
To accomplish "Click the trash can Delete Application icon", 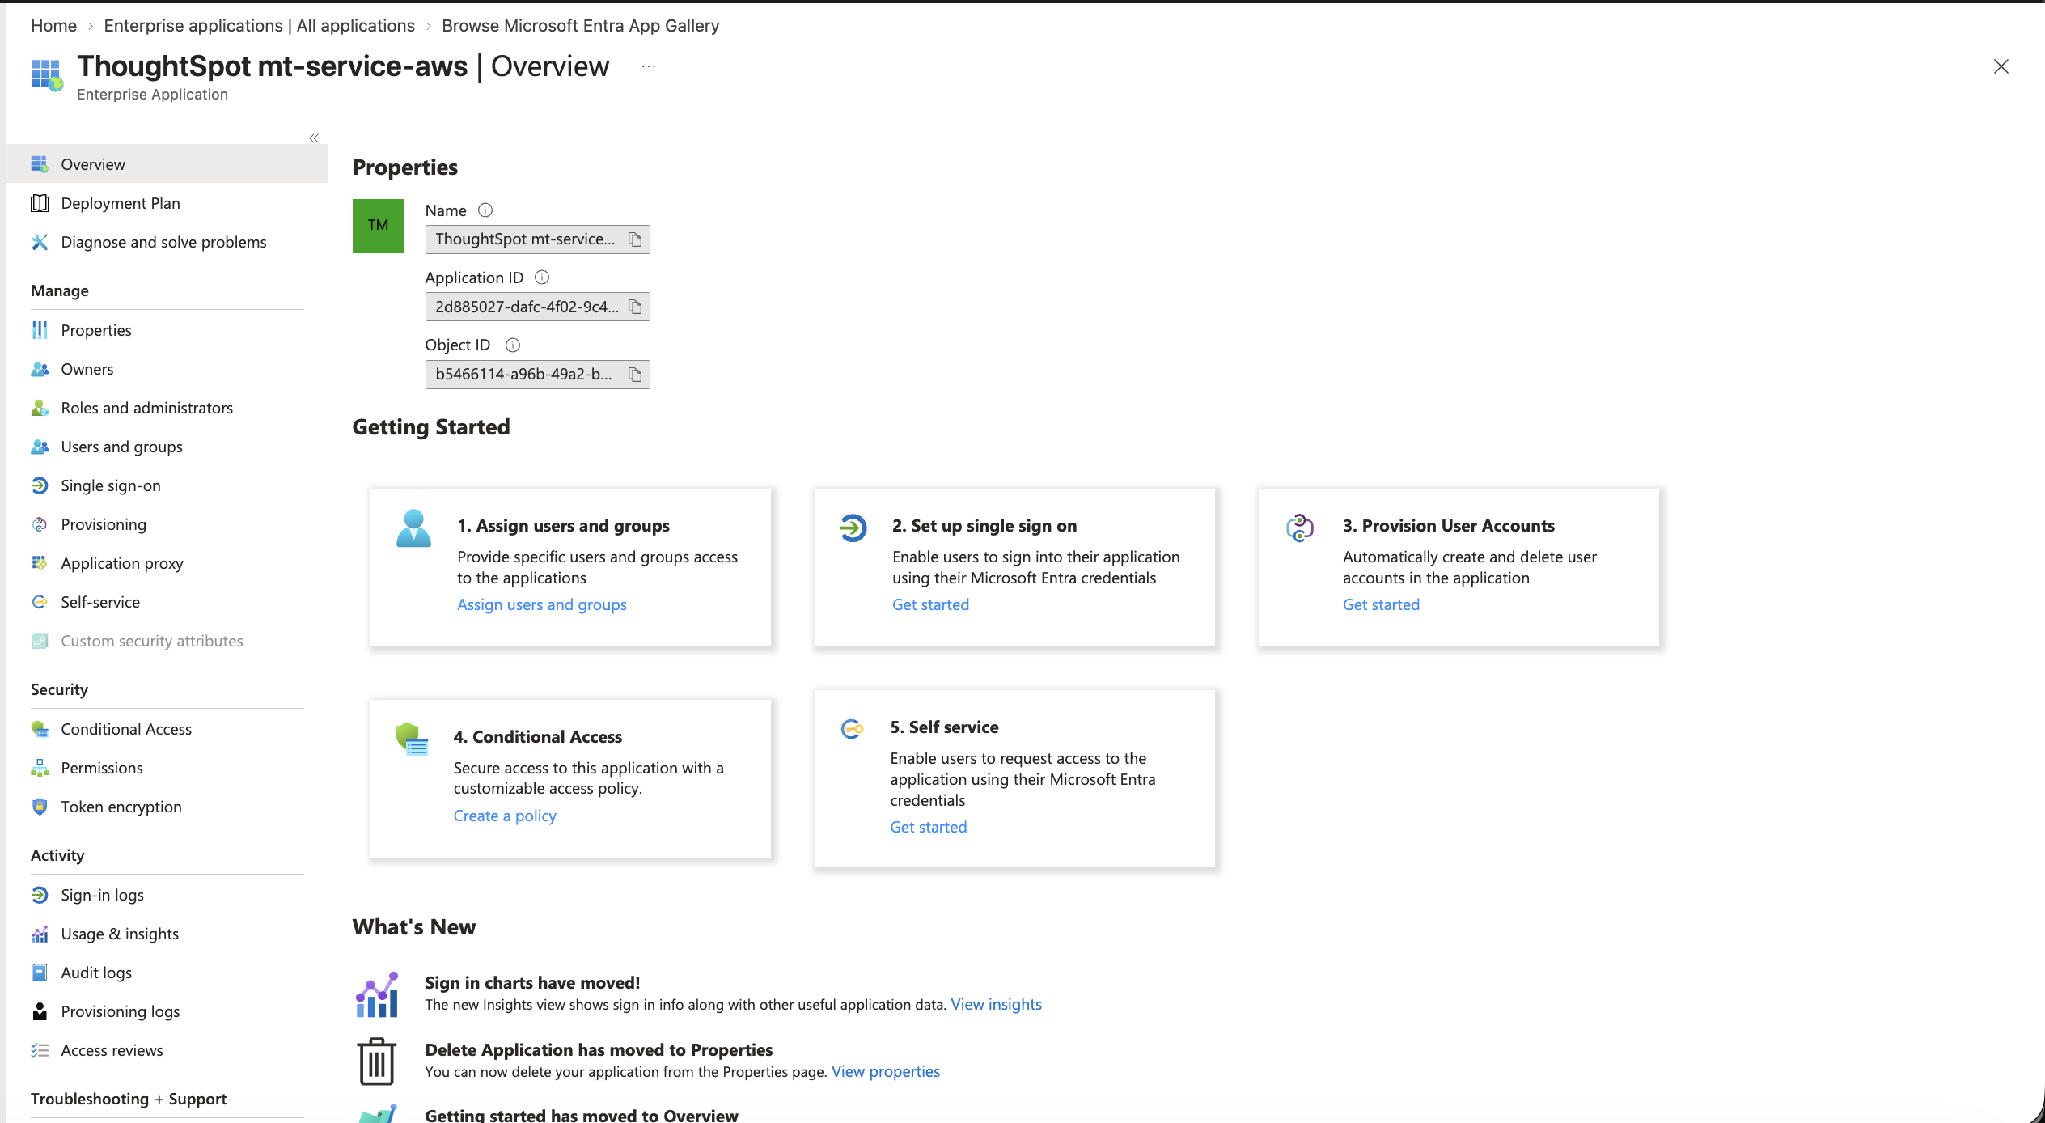I will coord(377,1061).
